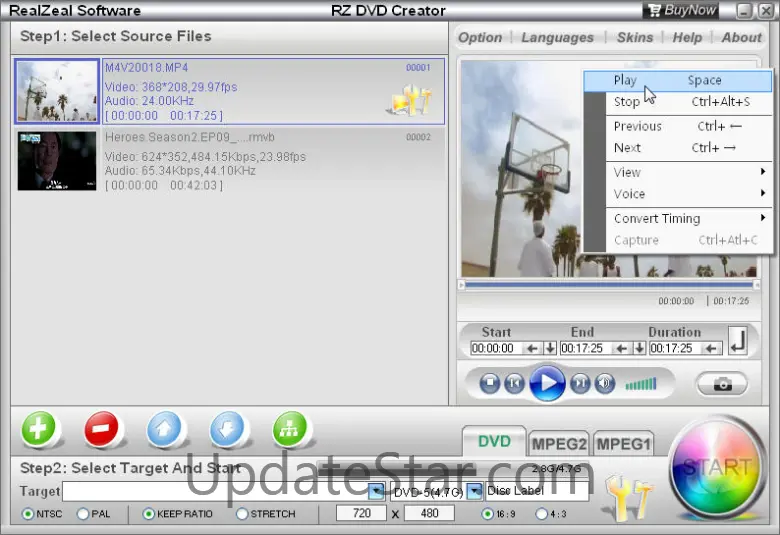Expand the Voice submenu
Screen dimensions: 780x535
pyautogui.click(x=688, y=194)
